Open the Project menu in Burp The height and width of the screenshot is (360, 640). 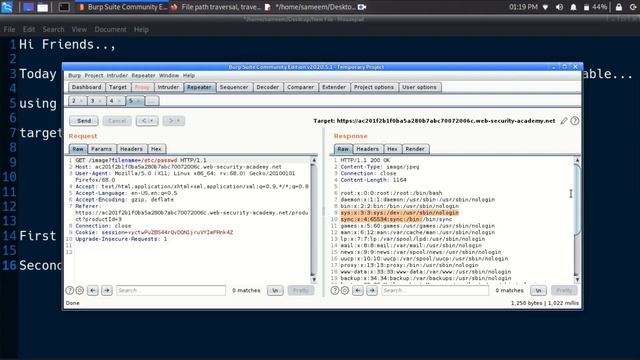pyautogui.click(x=93, y=76)
